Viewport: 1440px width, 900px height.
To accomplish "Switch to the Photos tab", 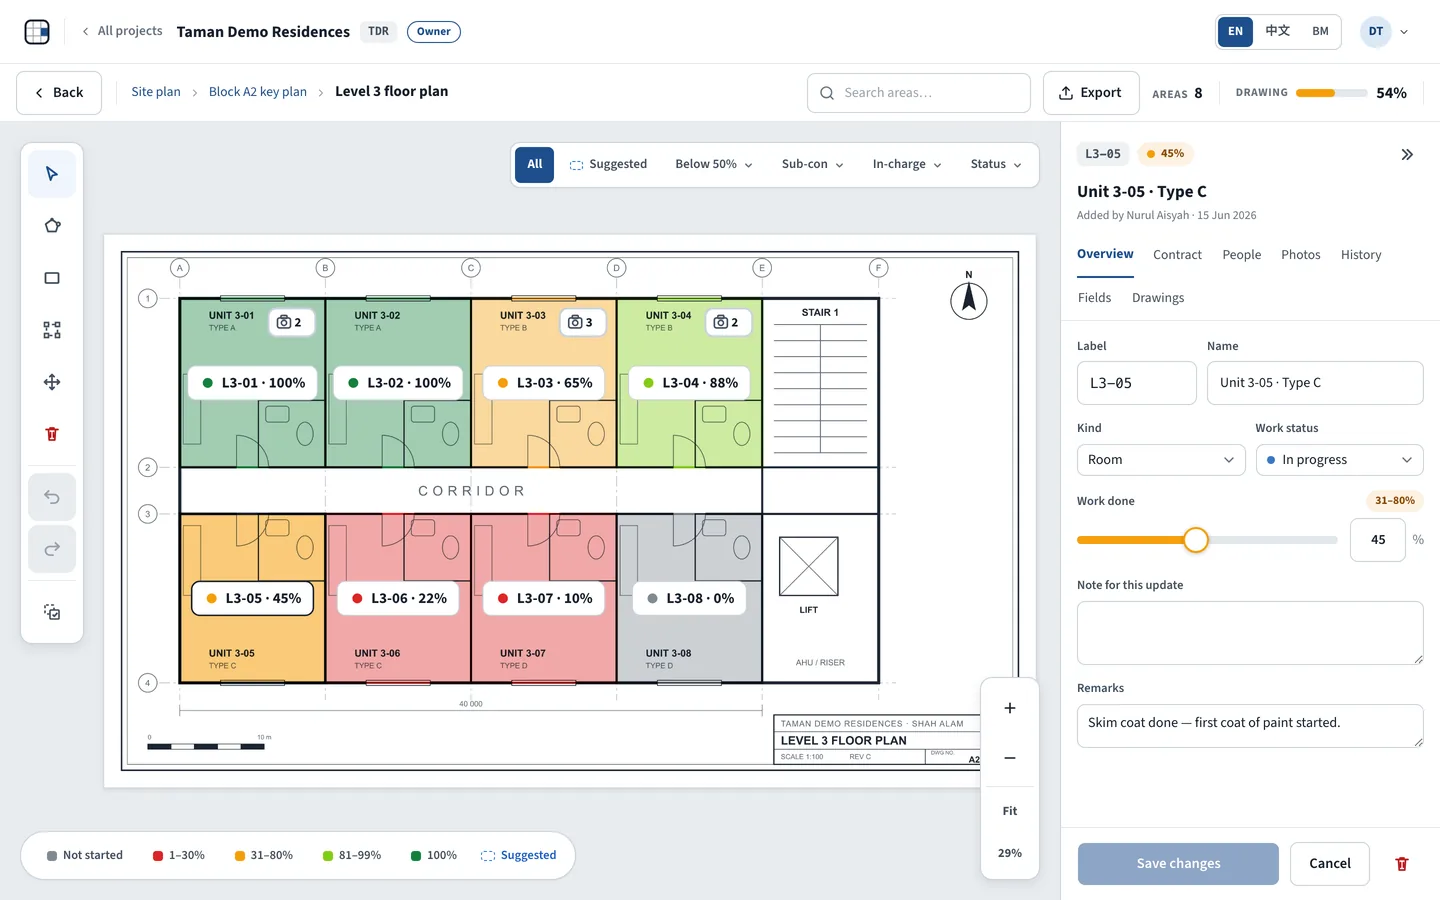I will (x=1301, y=255).
